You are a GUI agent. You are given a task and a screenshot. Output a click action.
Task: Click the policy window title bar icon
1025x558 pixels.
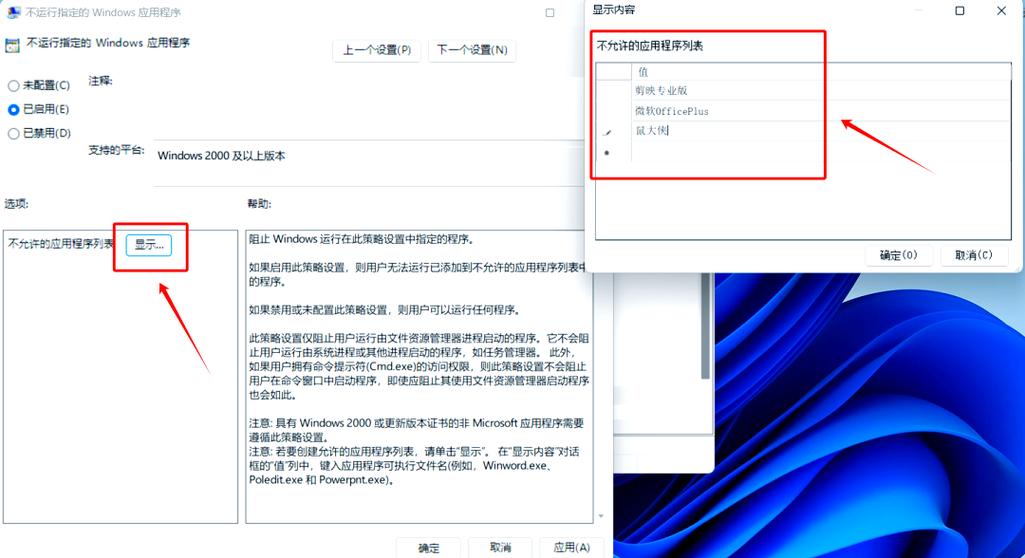coord(13,12)
